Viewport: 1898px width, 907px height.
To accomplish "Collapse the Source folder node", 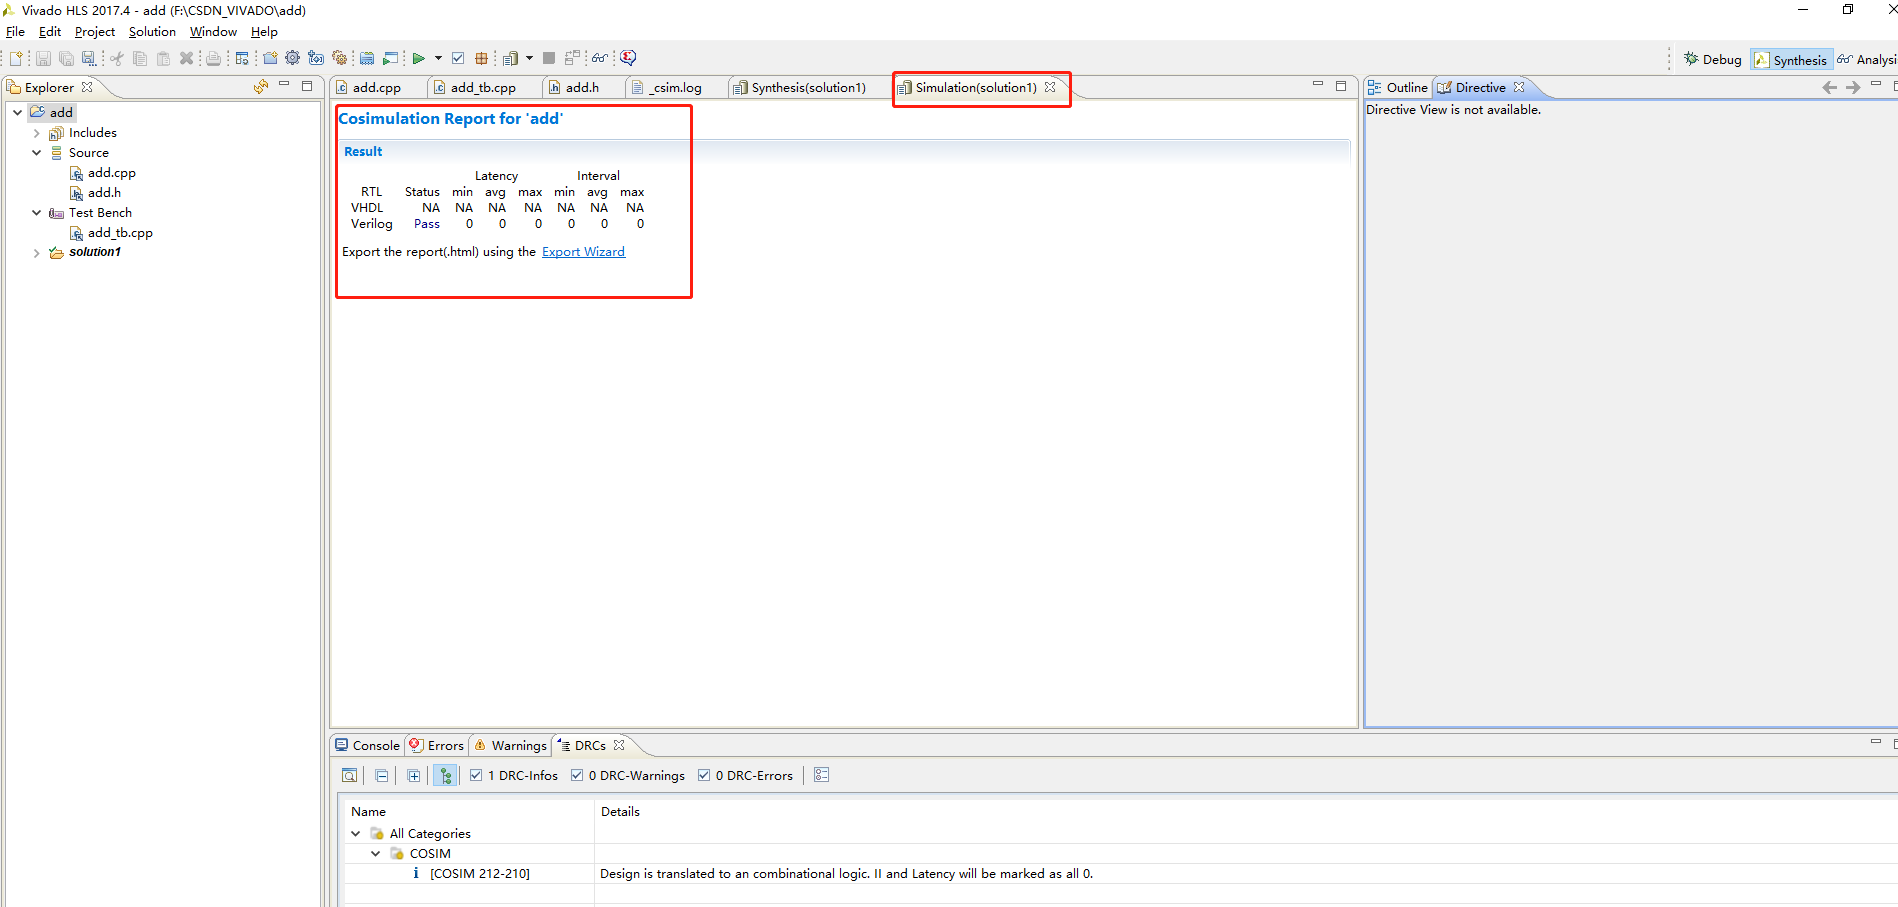I will coord(37,153).
